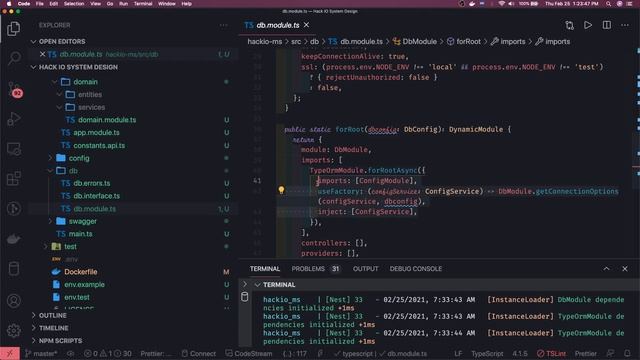
Task: Click the remote window indicator in status bar
Action: [10, 353]
